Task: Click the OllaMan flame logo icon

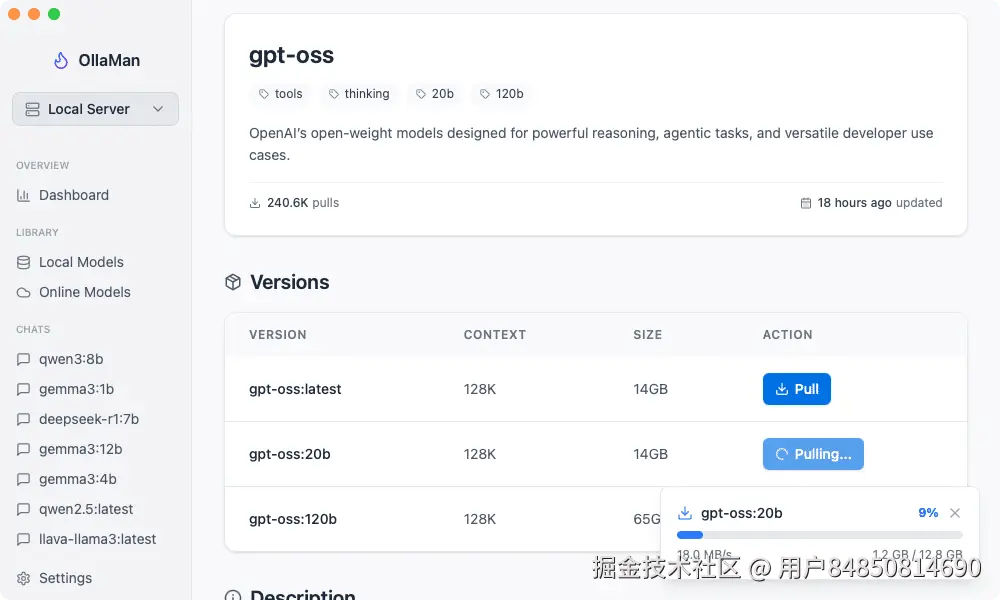Action: pos(61,60)
